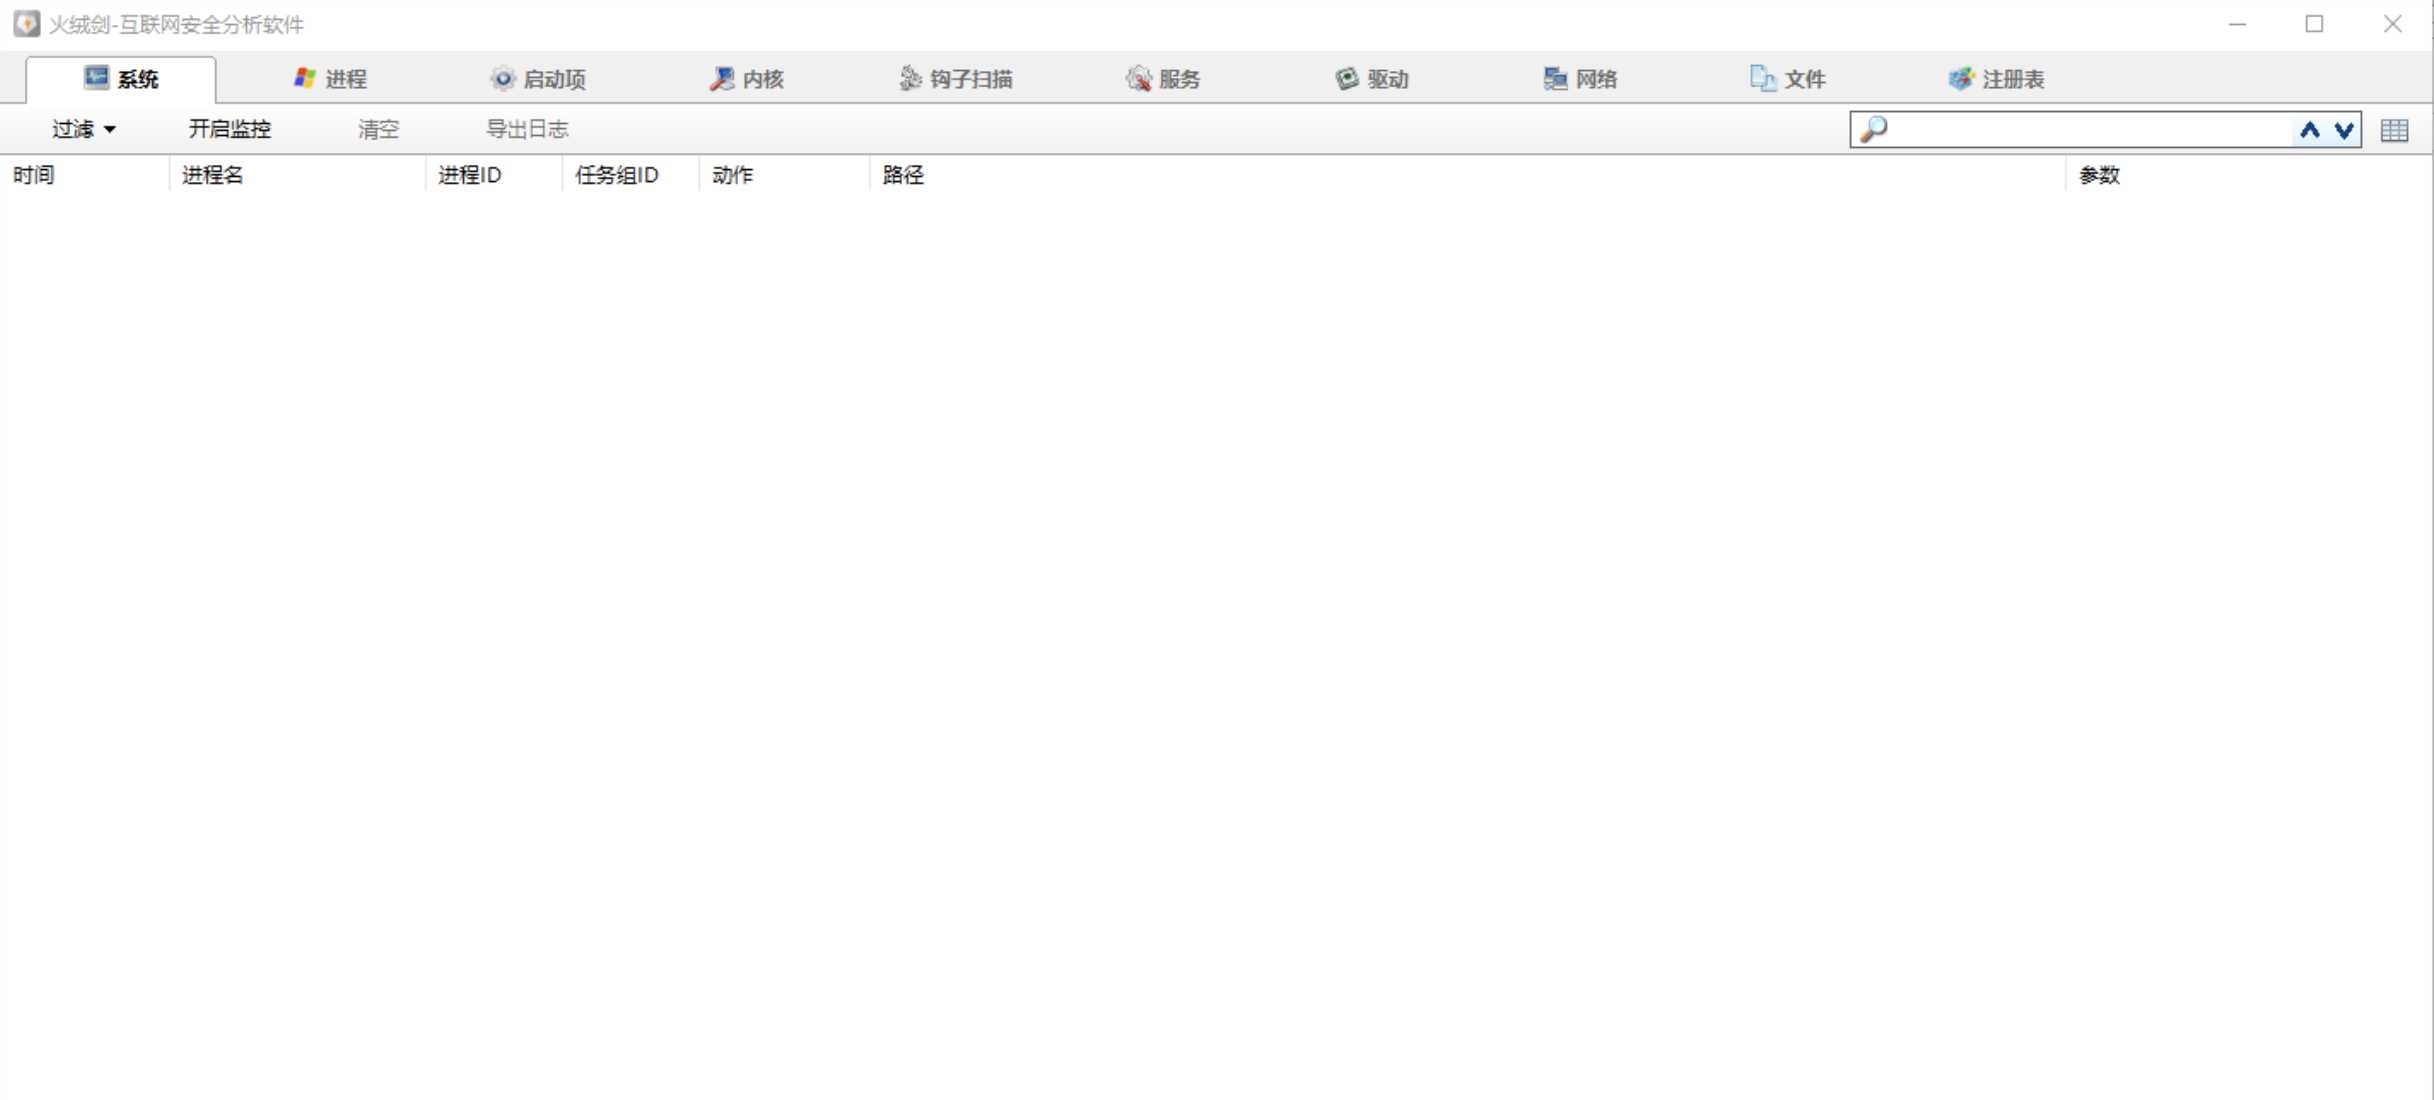2434x1100 pixels.
Task: Minimize the 火绒剑 window
Action: [2238, 24]
